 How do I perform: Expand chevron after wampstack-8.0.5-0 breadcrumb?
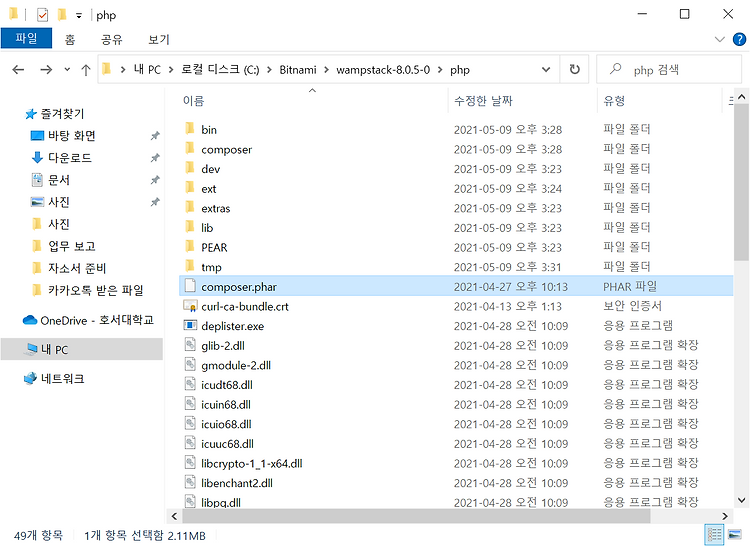[x=440, y=70]
